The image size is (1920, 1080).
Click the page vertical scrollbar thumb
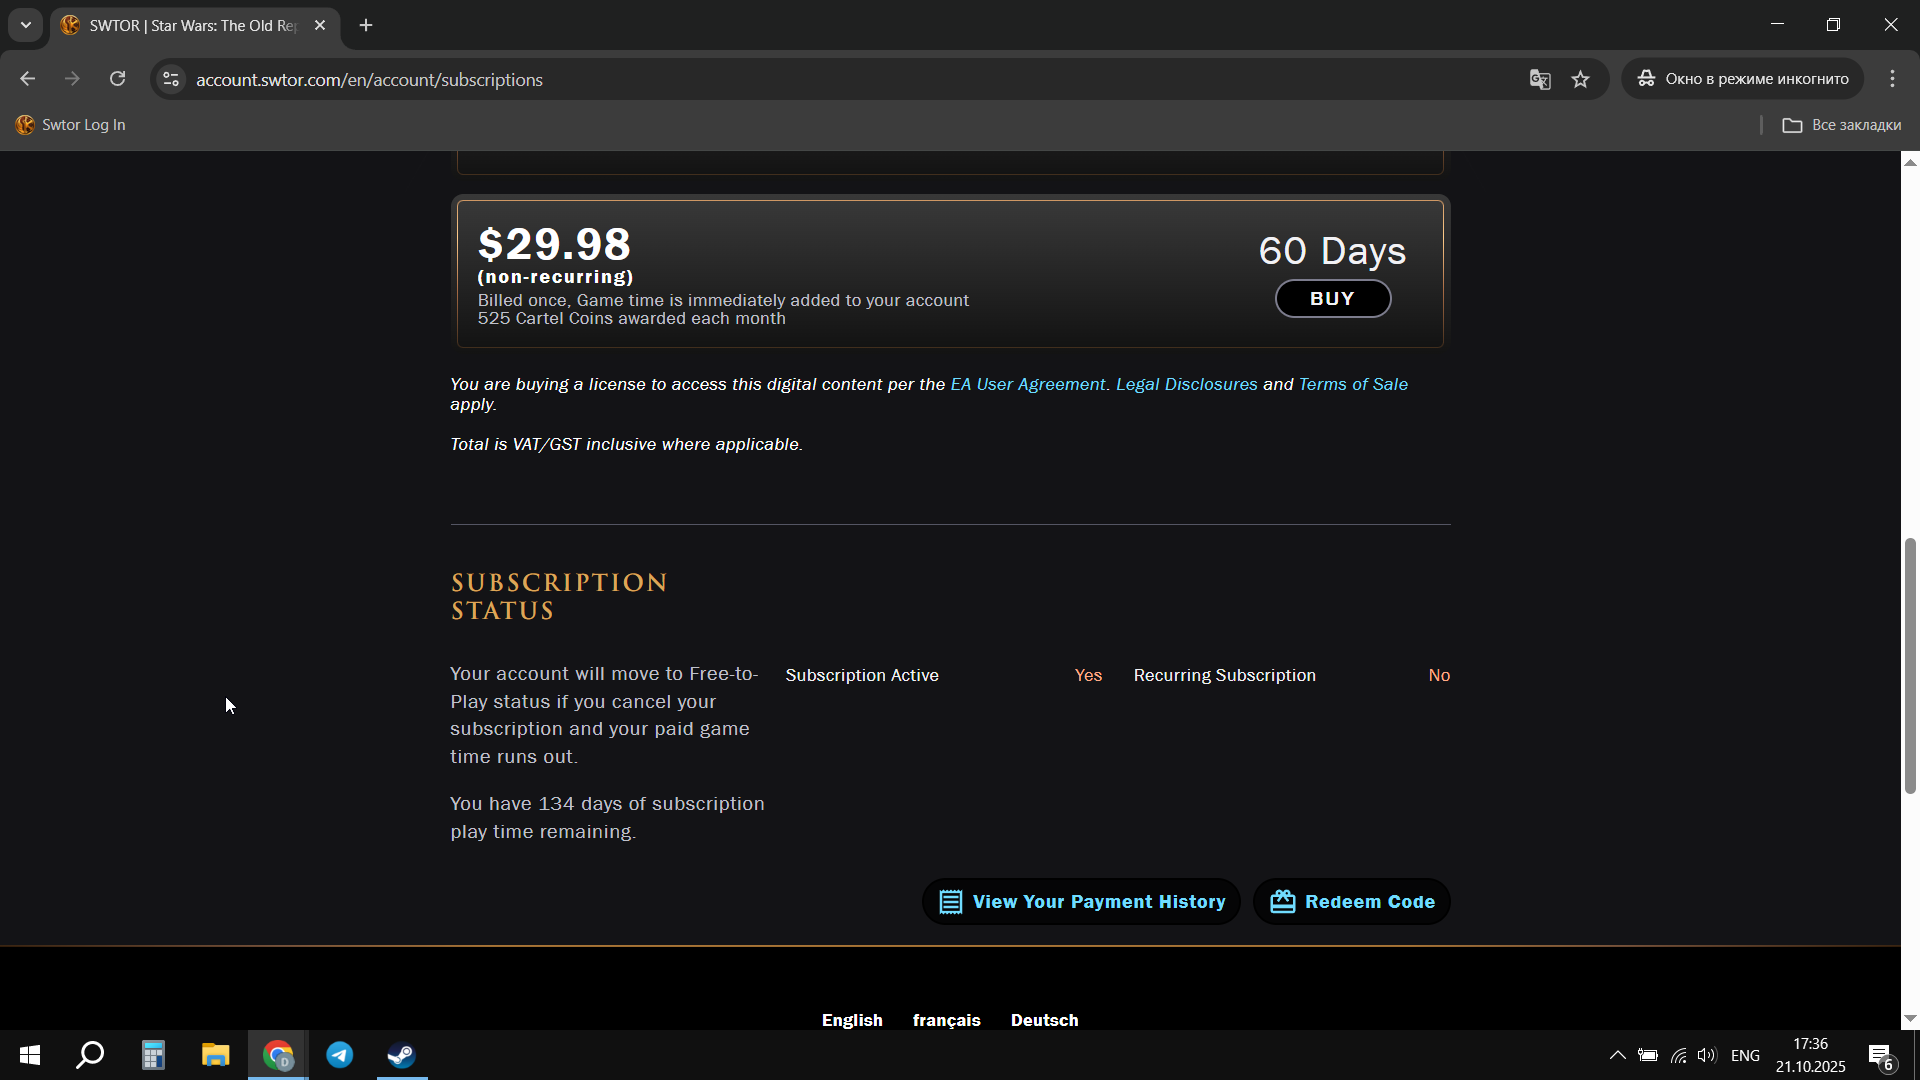(x=1910, y=665)
